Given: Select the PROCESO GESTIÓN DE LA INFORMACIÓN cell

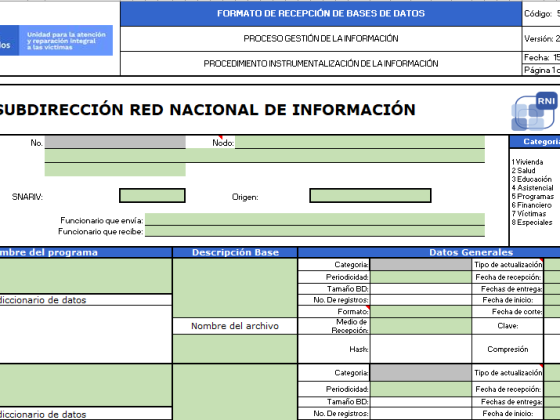Looking at the screenshot, I should coord(321,39).
